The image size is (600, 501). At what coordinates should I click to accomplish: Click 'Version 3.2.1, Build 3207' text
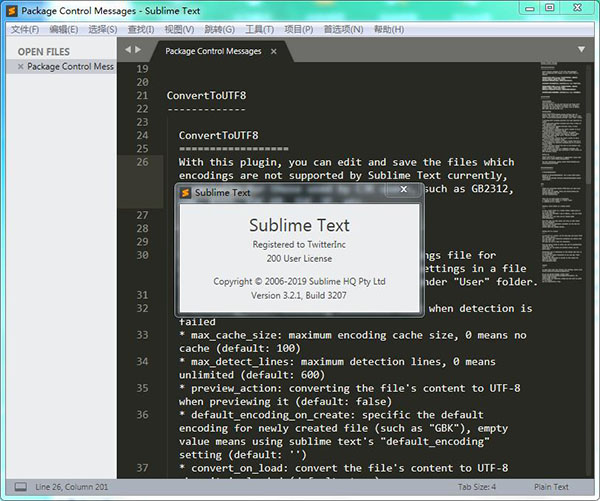click(x=298, y=295)
